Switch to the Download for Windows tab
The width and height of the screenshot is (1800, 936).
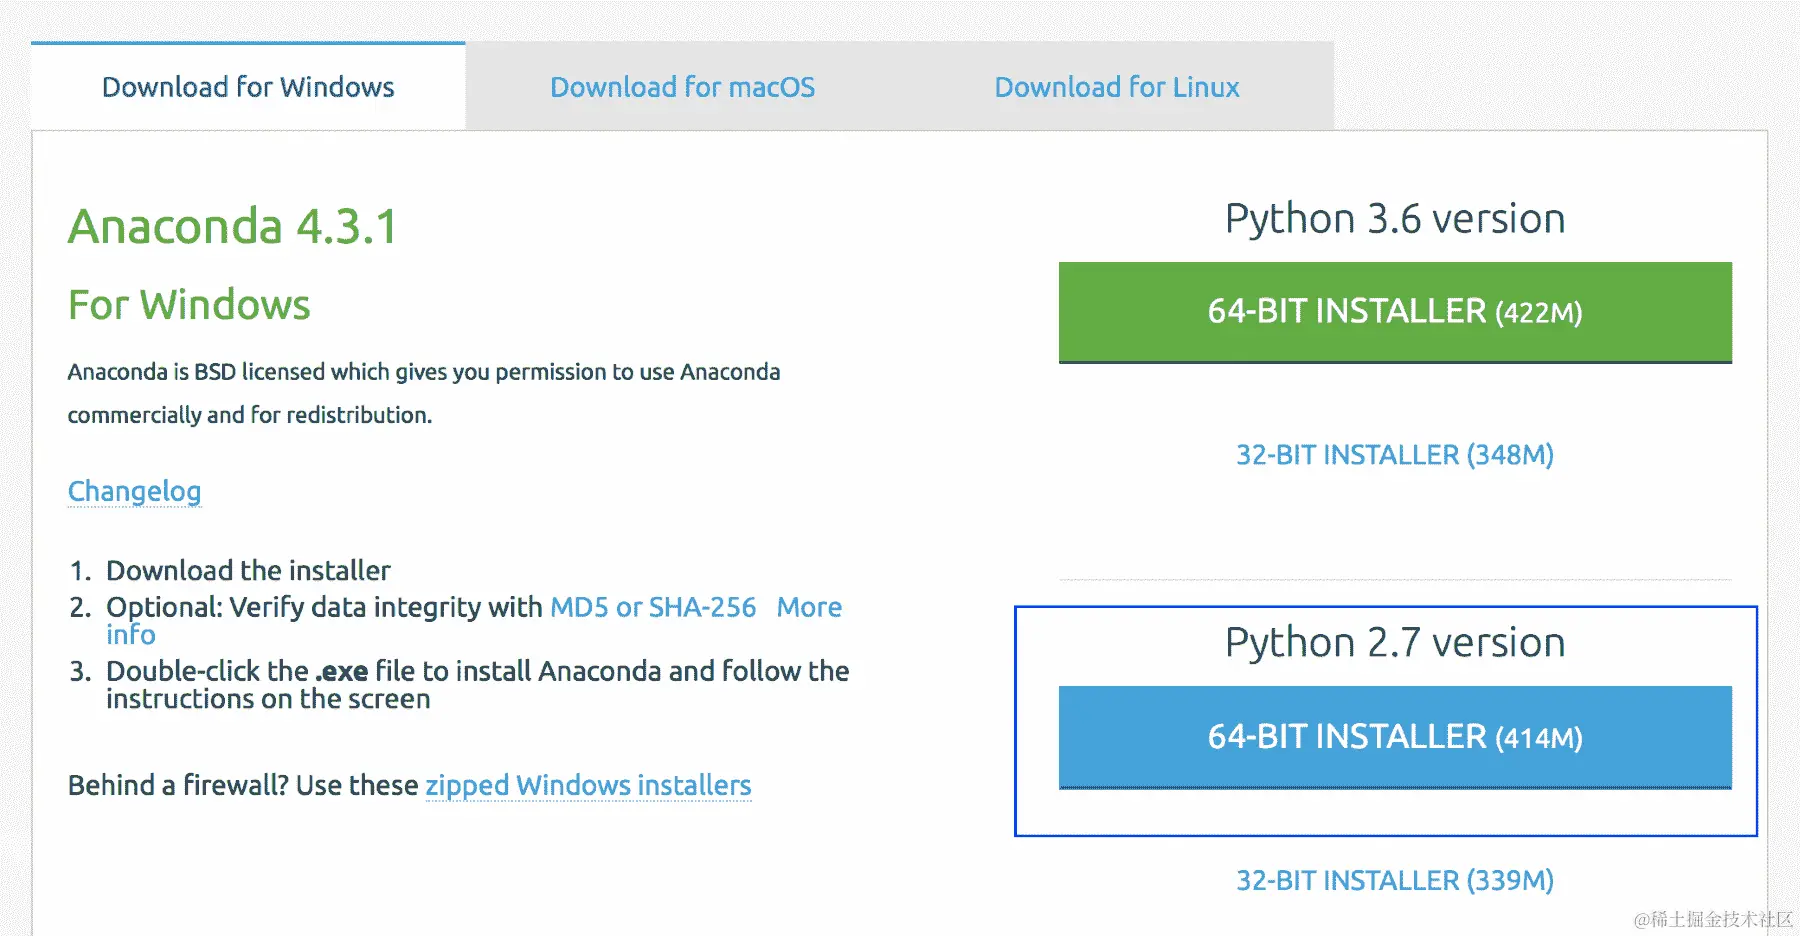248,87
